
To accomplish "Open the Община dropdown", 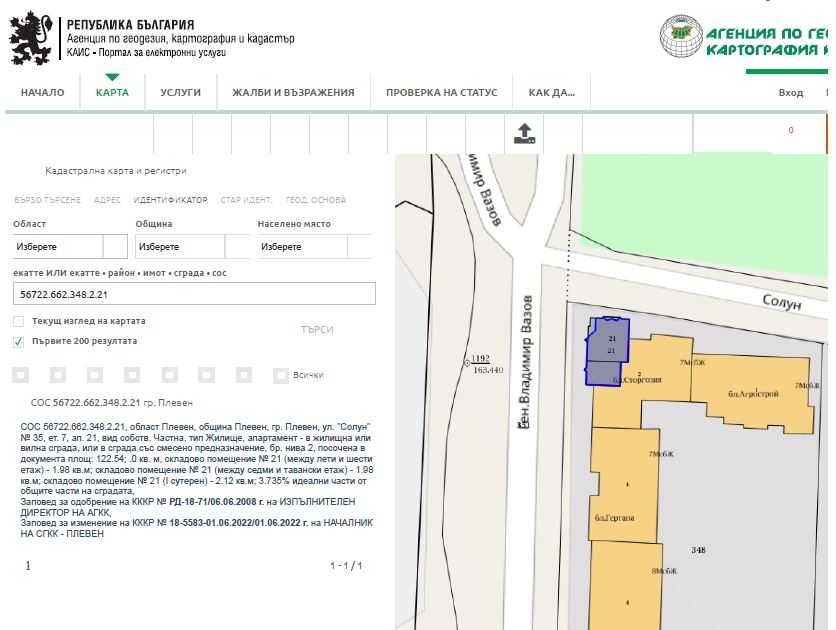I will tap(192, 247).
